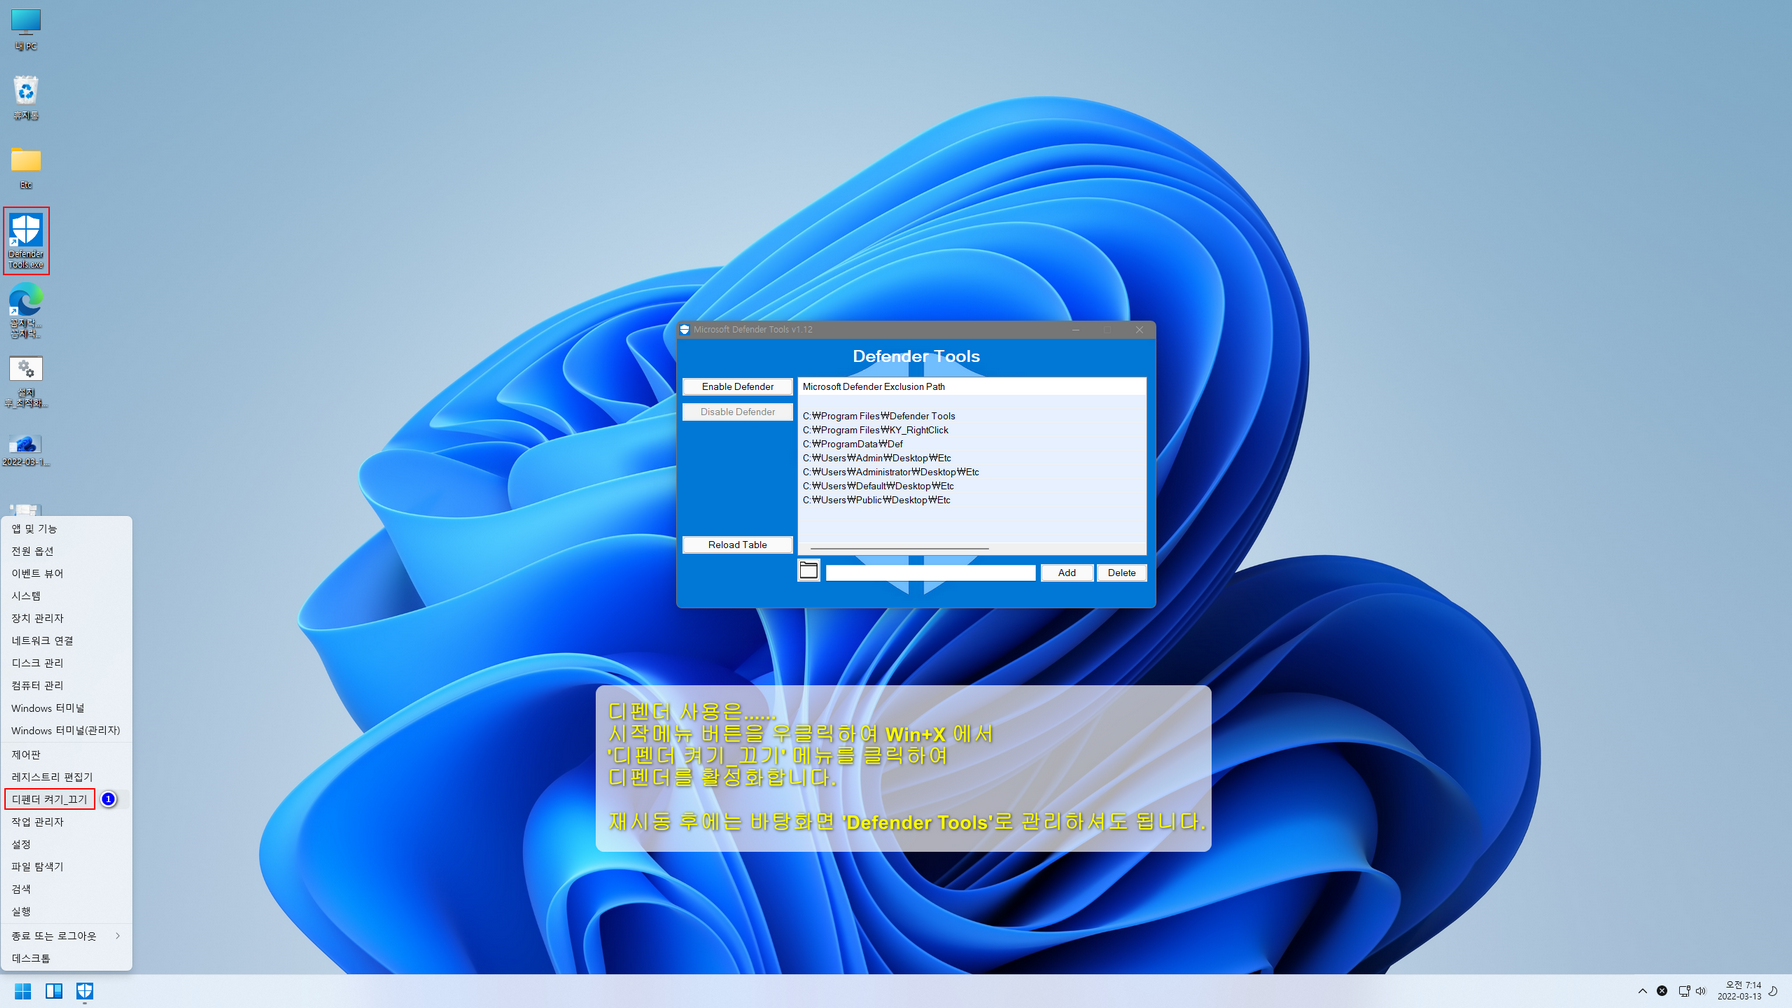Viewport: 1792px width, 1008px height.
Task: Click the folder browse icon in Defender Tools
Action: pos(808,571)
